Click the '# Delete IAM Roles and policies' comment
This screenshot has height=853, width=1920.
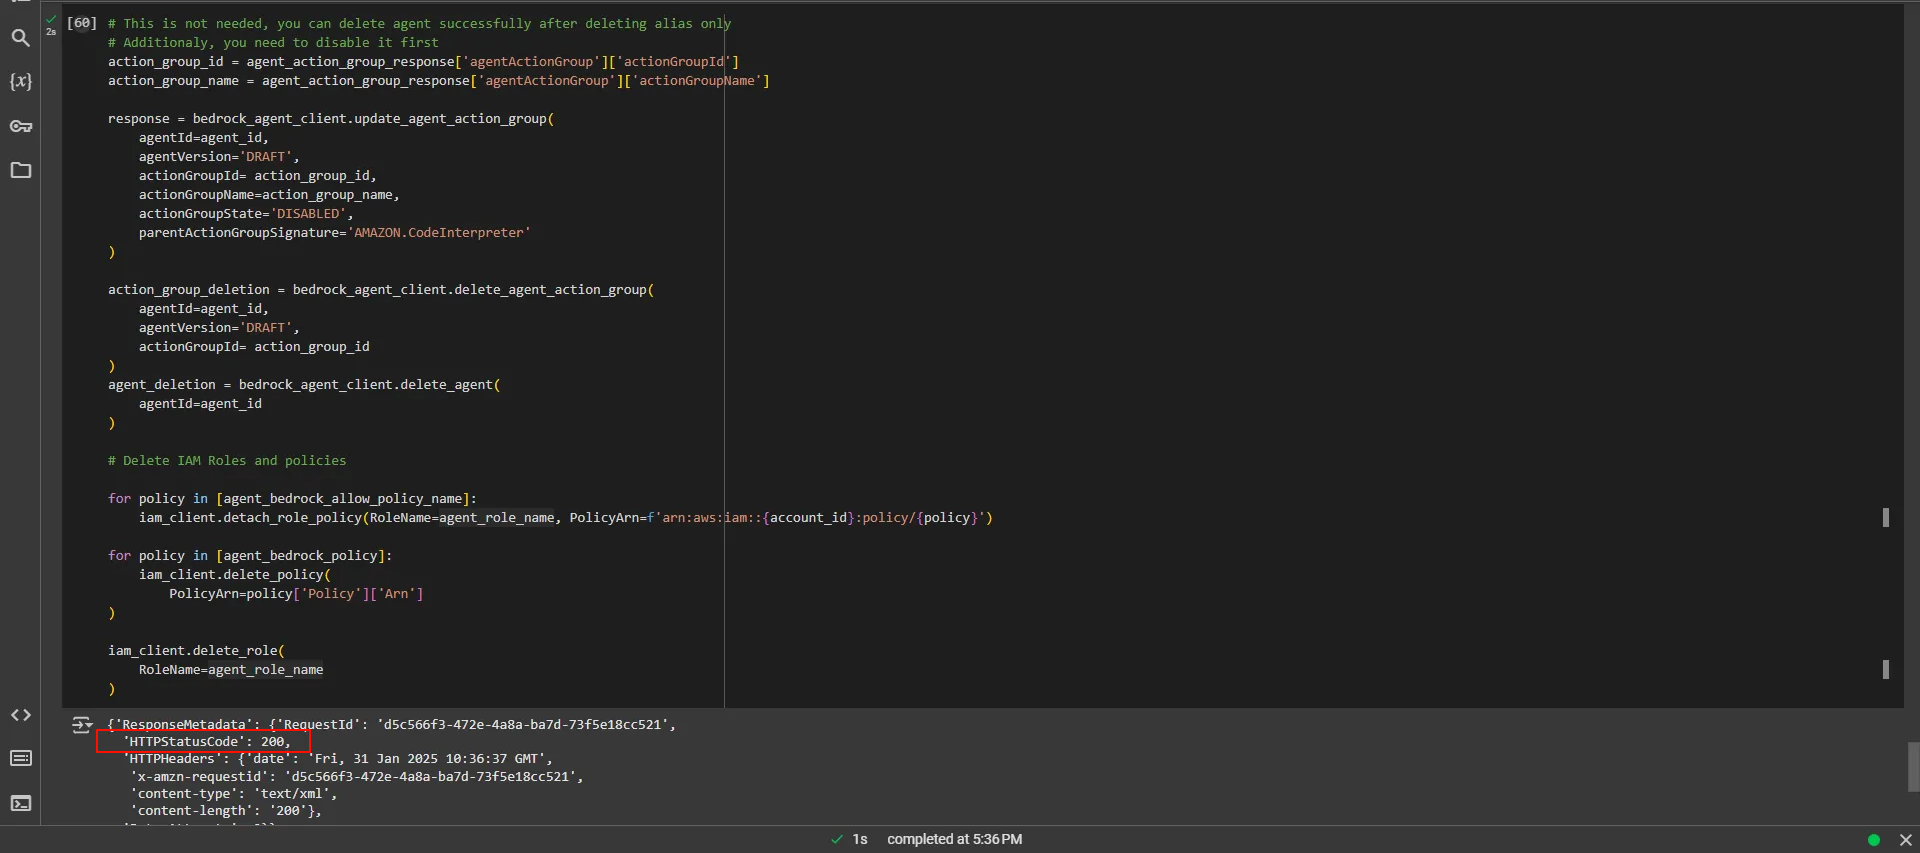(x=227, y=460)
